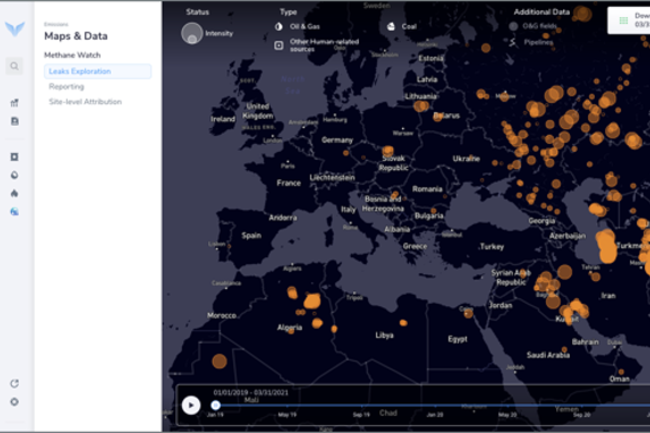Jump to Sep 20 on timeline
The height and width of the screenshot is (433, 650).
[x=582, y=415]
